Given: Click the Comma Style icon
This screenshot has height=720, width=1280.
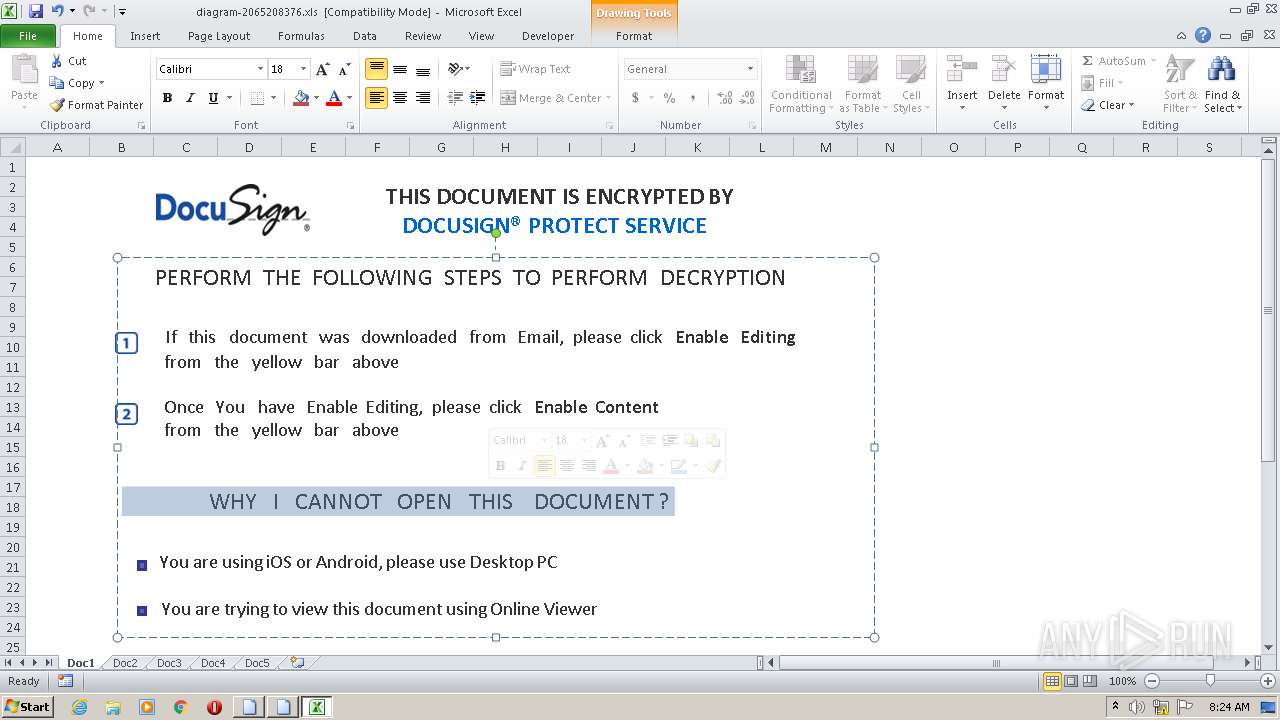Looking at the screenshot, I should pyautogui.click(x=692, y=98).
